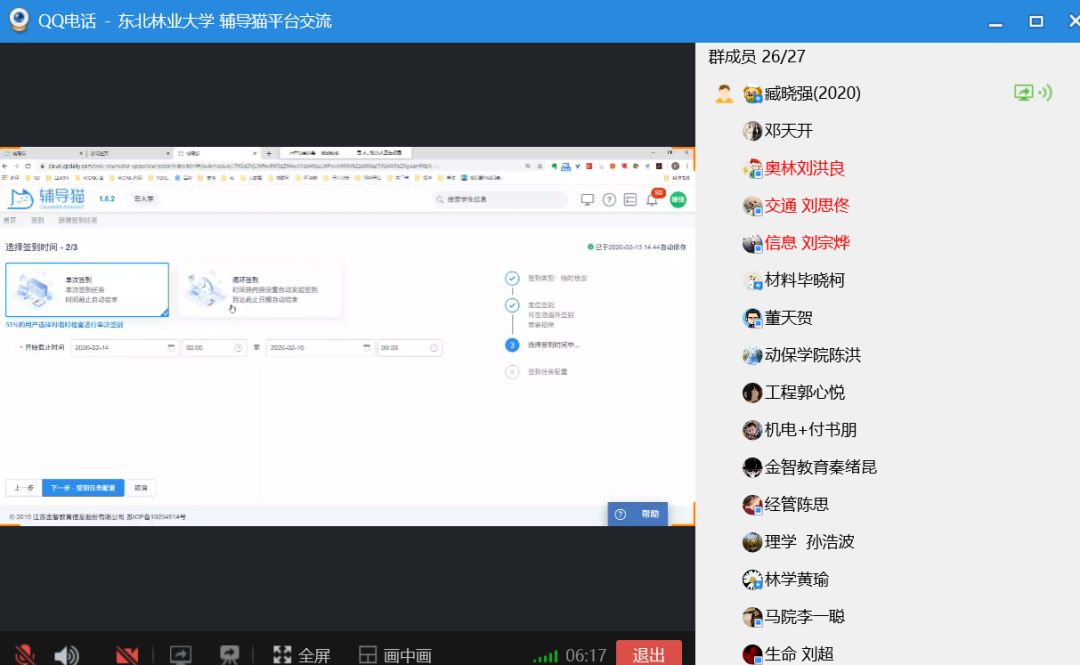Click avatar of 奥林刘洪良

(x=752, y=168)
